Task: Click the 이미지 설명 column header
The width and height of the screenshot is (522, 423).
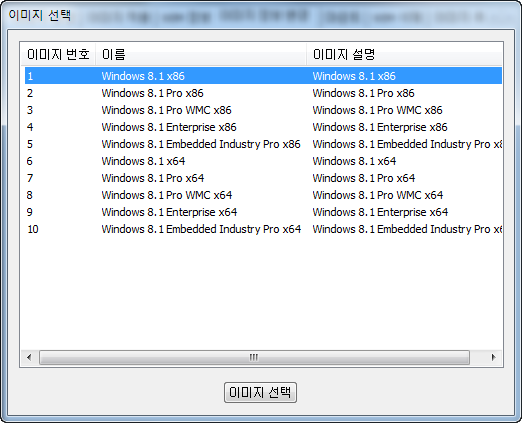Action: (404, 54)
